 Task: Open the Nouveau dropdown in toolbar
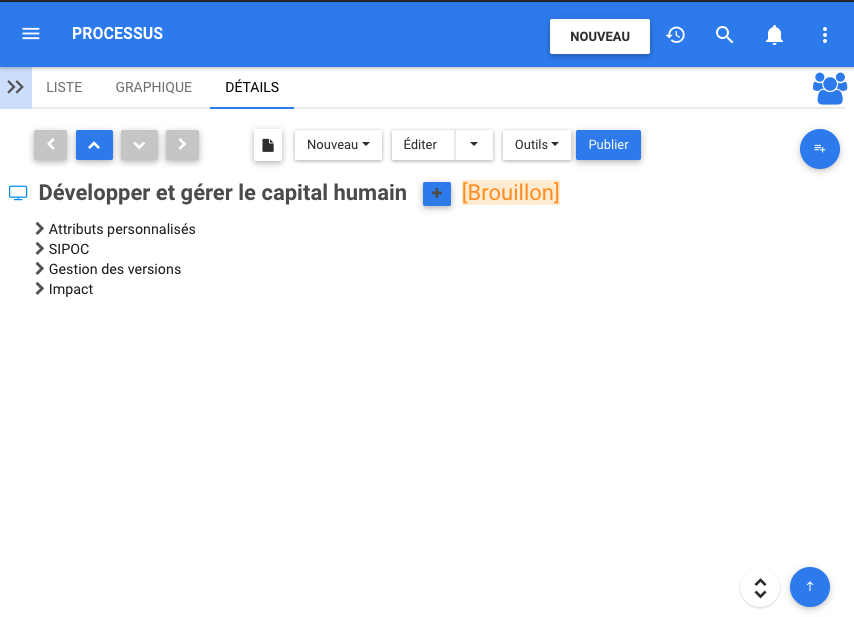[x=338, y=145]
